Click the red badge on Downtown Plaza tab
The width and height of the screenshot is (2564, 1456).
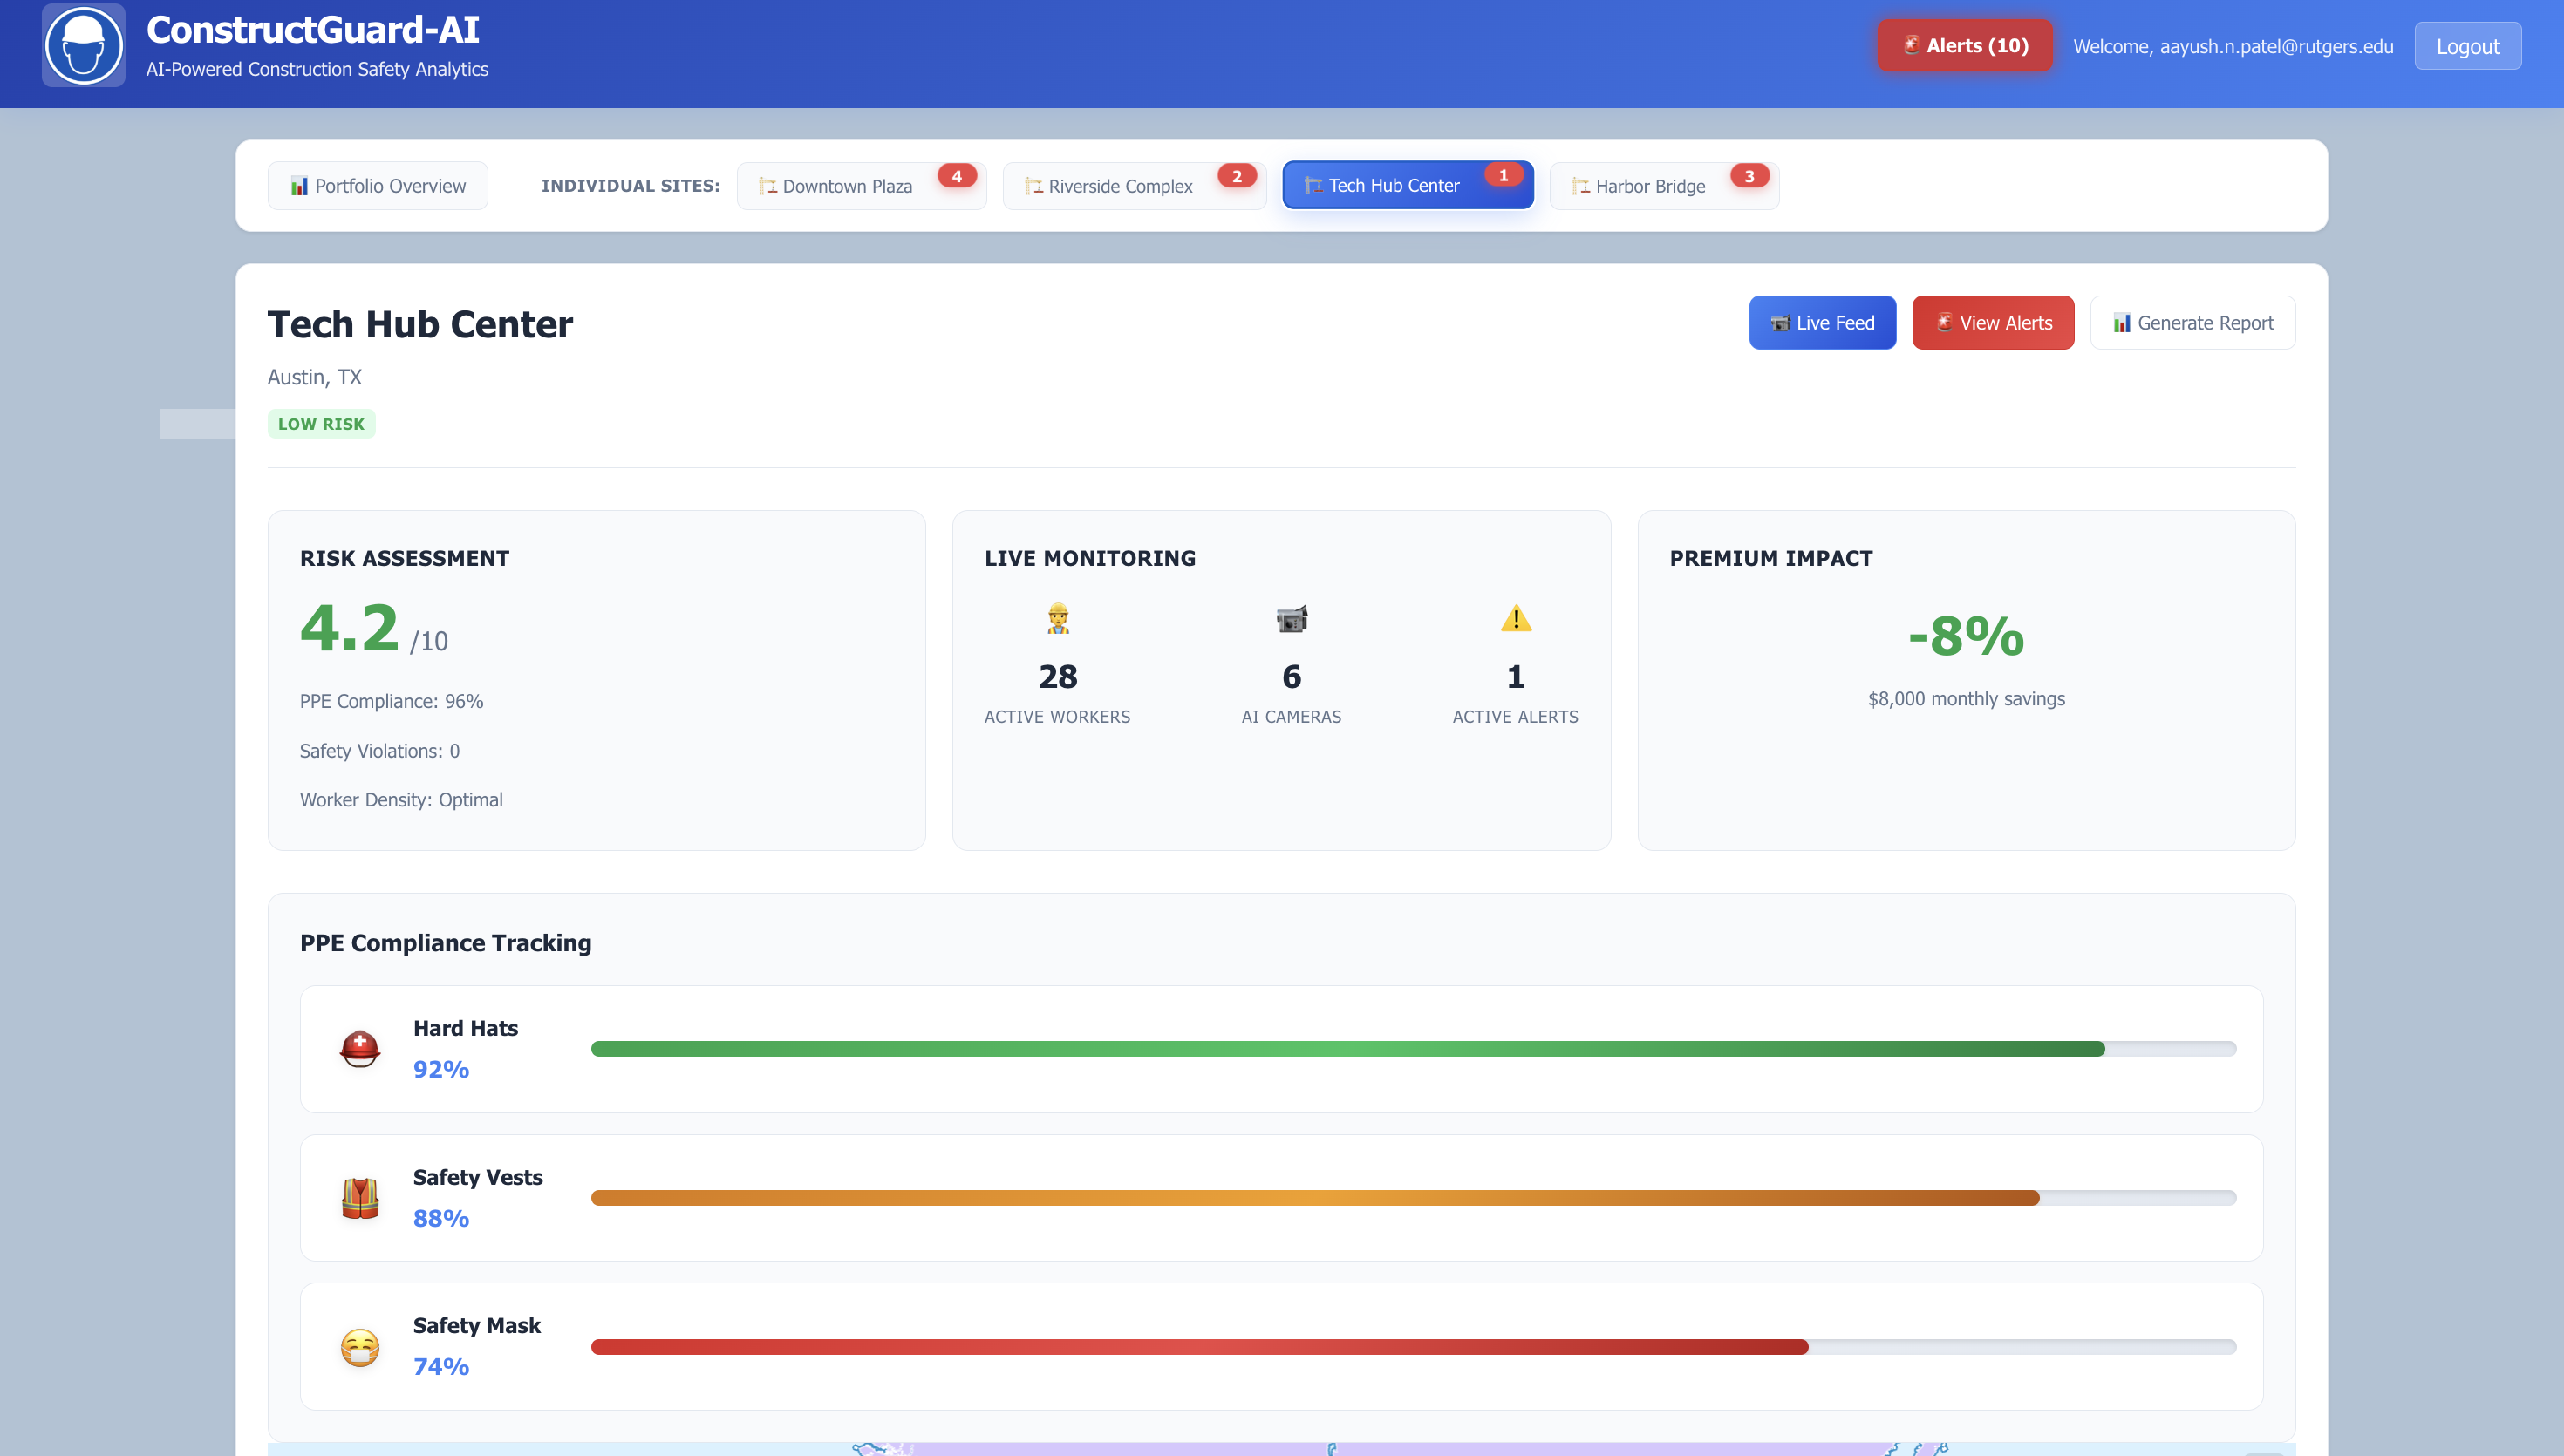tap(956, 176)
